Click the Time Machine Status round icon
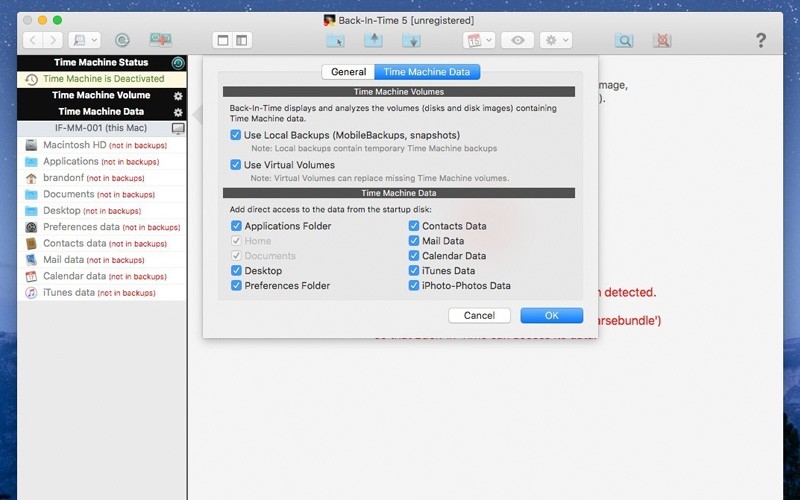The height and width of the screenshot is (500, 800). point(178,63)
